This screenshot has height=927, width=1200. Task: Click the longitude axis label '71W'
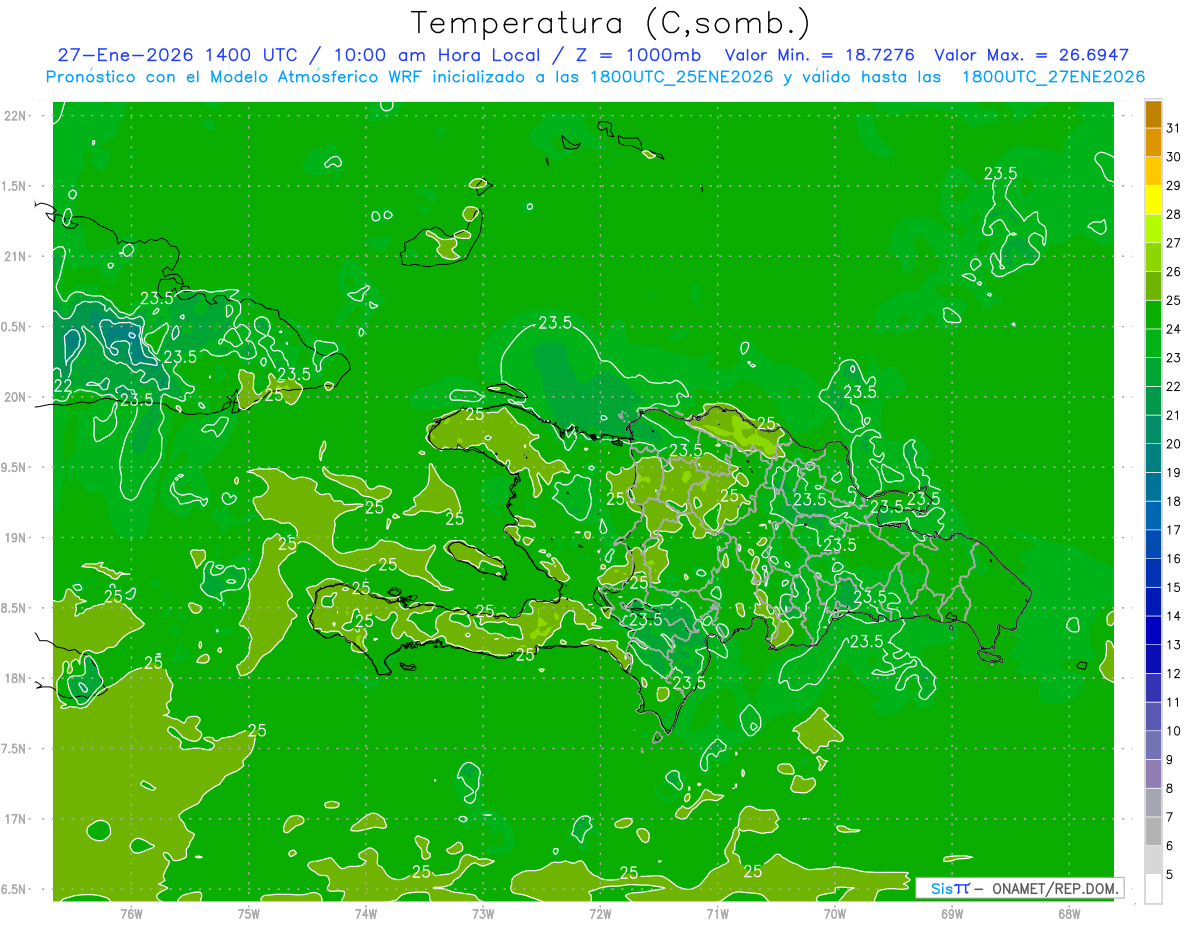tap(717, 913)
